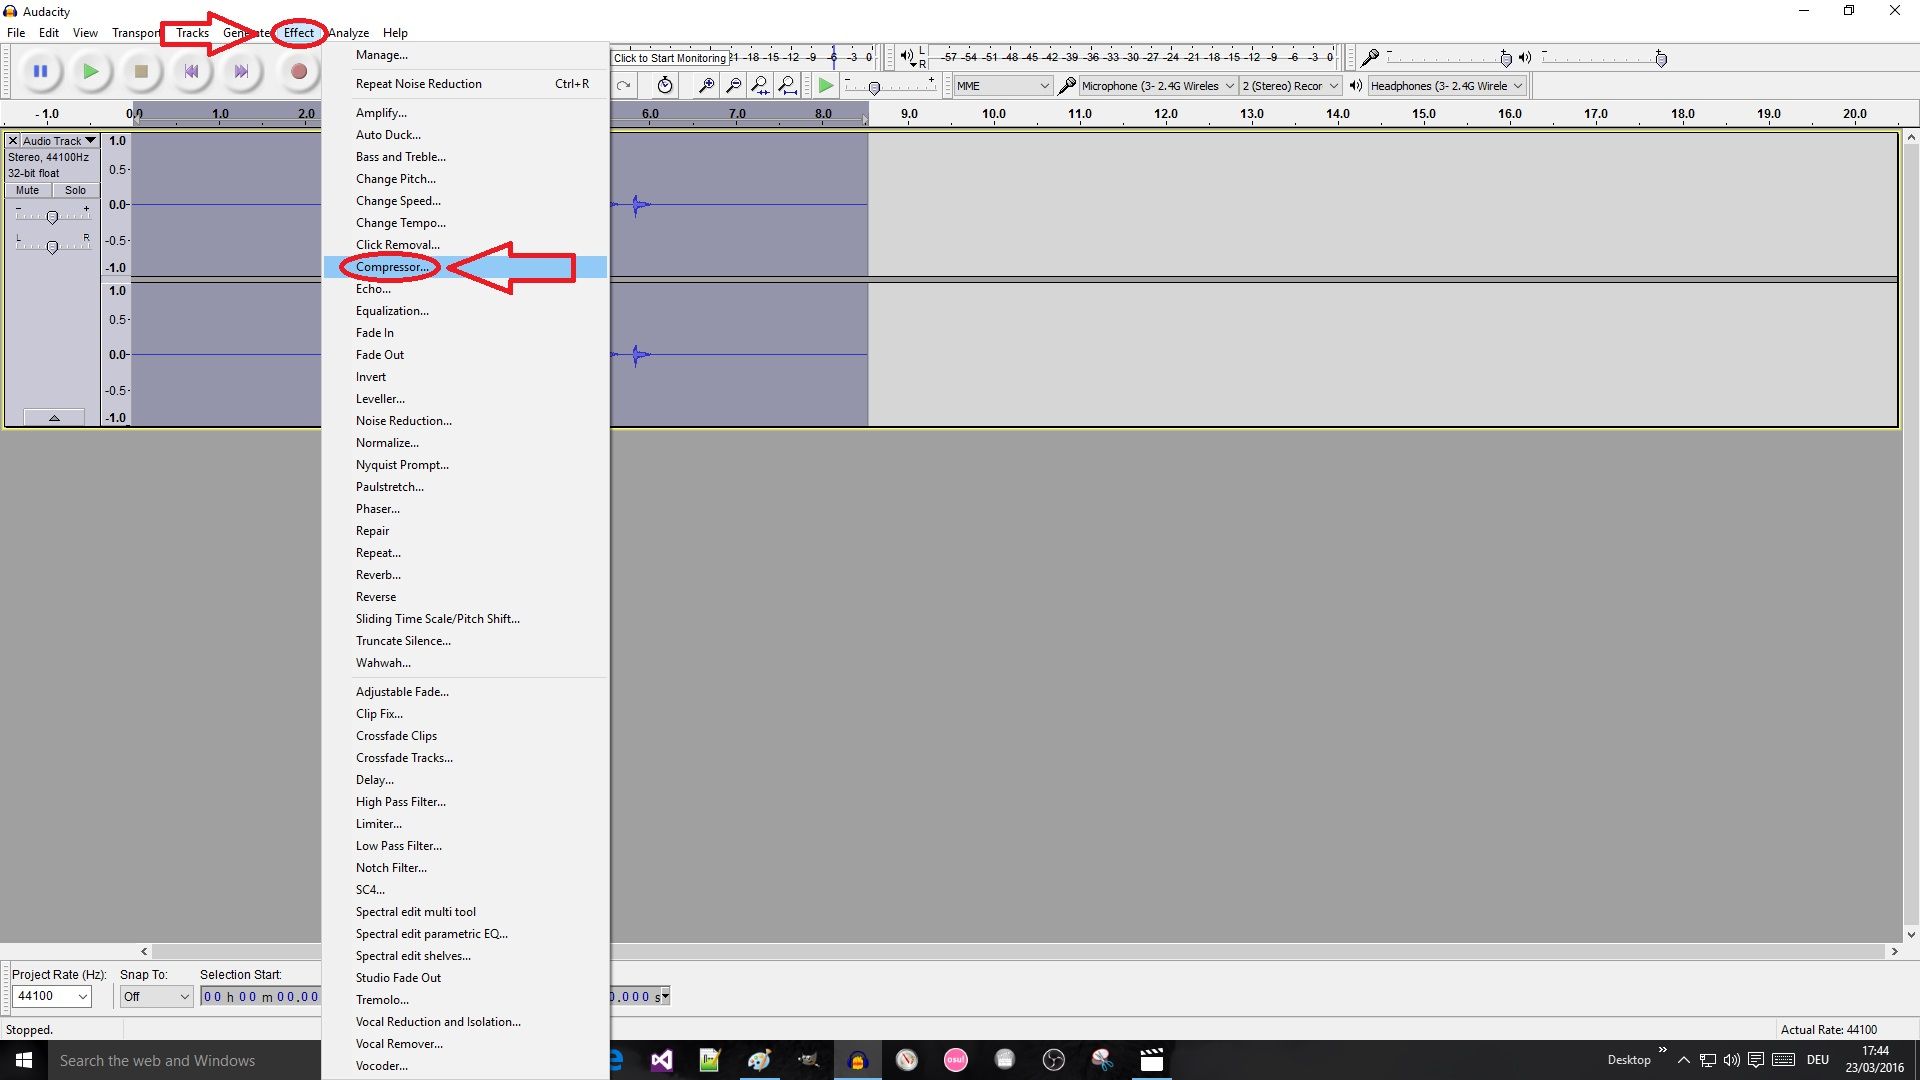Adjust the track gain slider
The image size is (1920, 1080).
pos(52,216)
